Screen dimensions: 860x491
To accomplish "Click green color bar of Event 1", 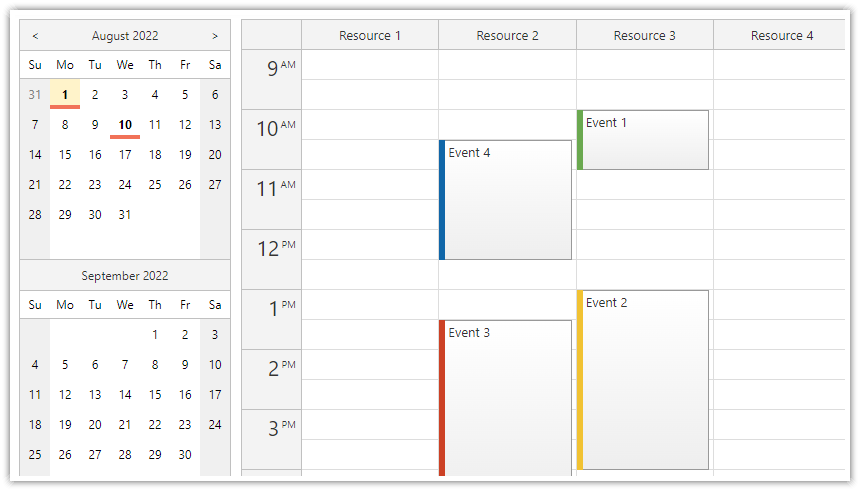I will pyautogui.click(x=580, y=140).
